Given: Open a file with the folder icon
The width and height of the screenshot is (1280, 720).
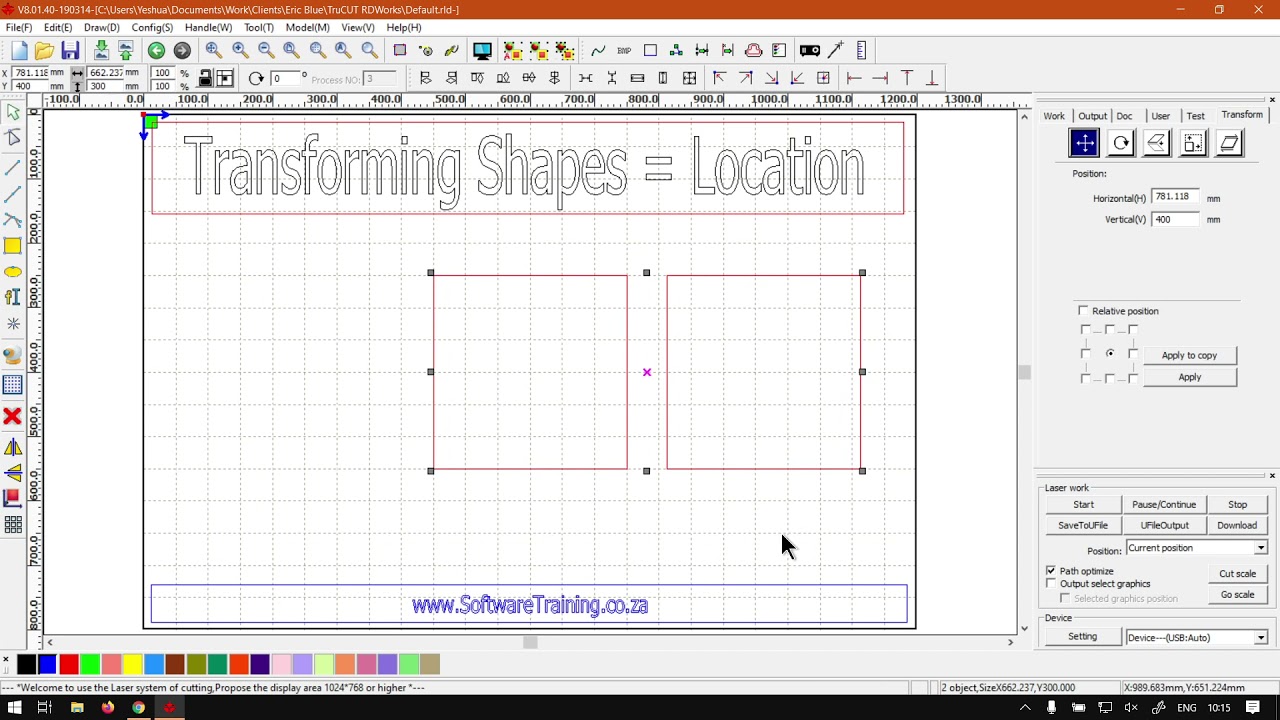Looking at the screenshot, I should [44, 51].
